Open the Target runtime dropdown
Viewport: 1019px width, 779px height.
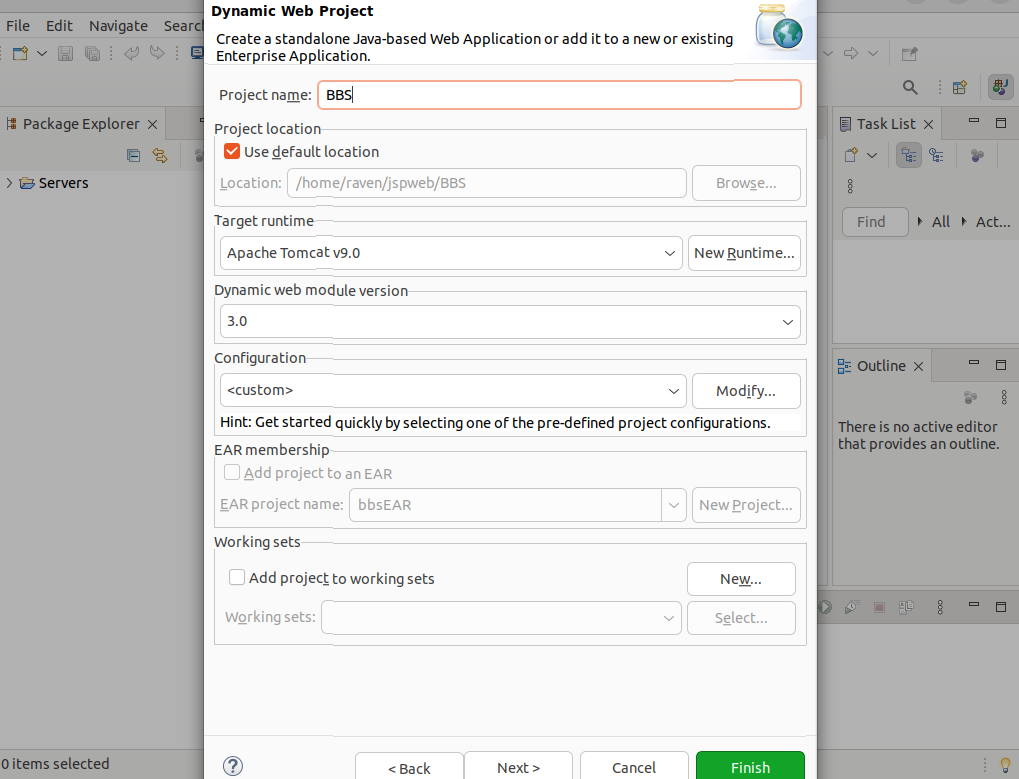tap(451, 253)
